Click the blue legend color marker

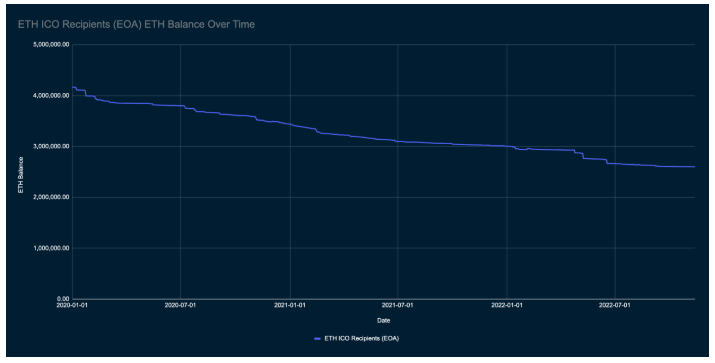pyautogui.click(x=318, y=339)
